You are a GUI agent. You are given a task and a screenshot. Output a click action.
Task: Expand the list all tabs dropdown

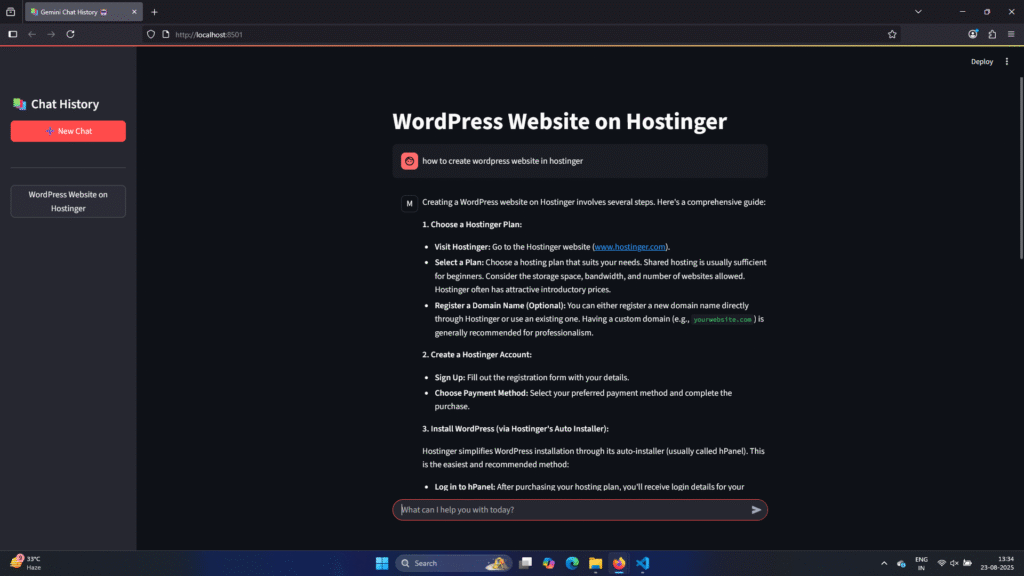[918, 12]
